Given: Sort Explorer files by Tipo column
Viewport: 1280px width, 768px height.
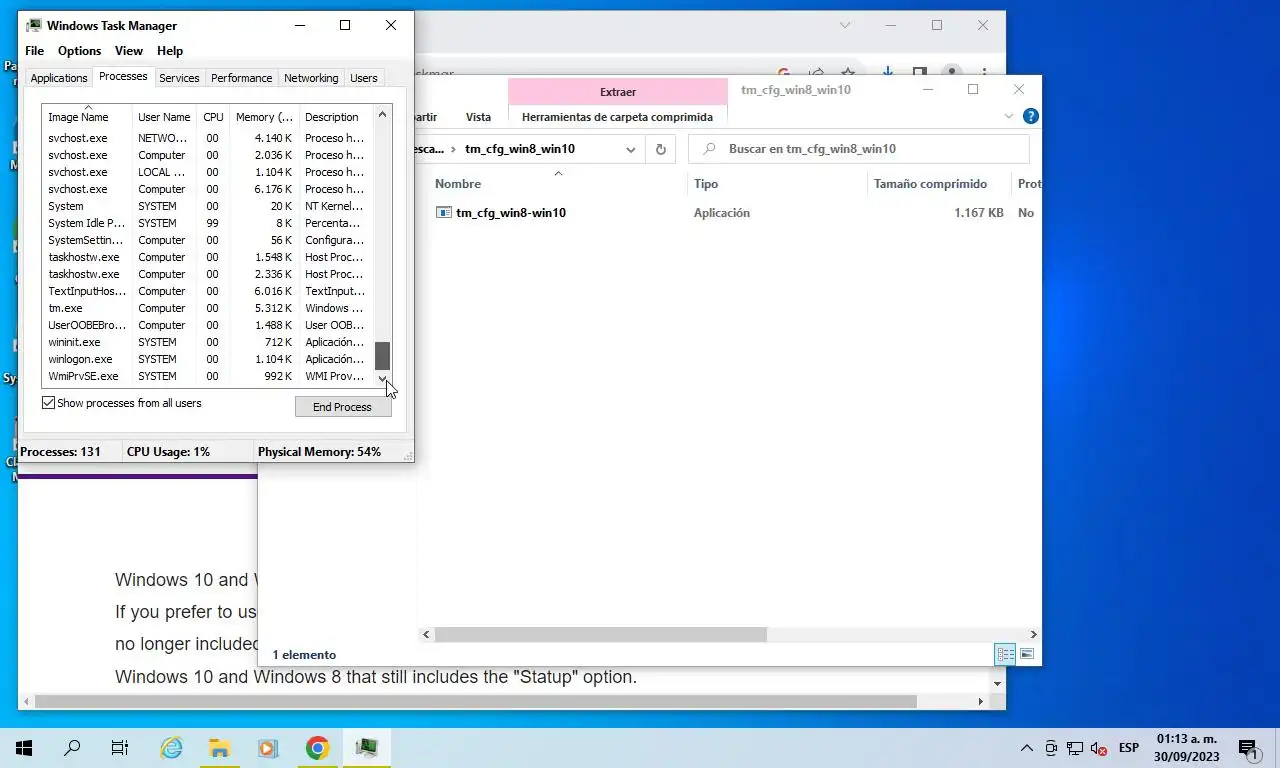Looking at the screenshot, I should pos(777,184).
